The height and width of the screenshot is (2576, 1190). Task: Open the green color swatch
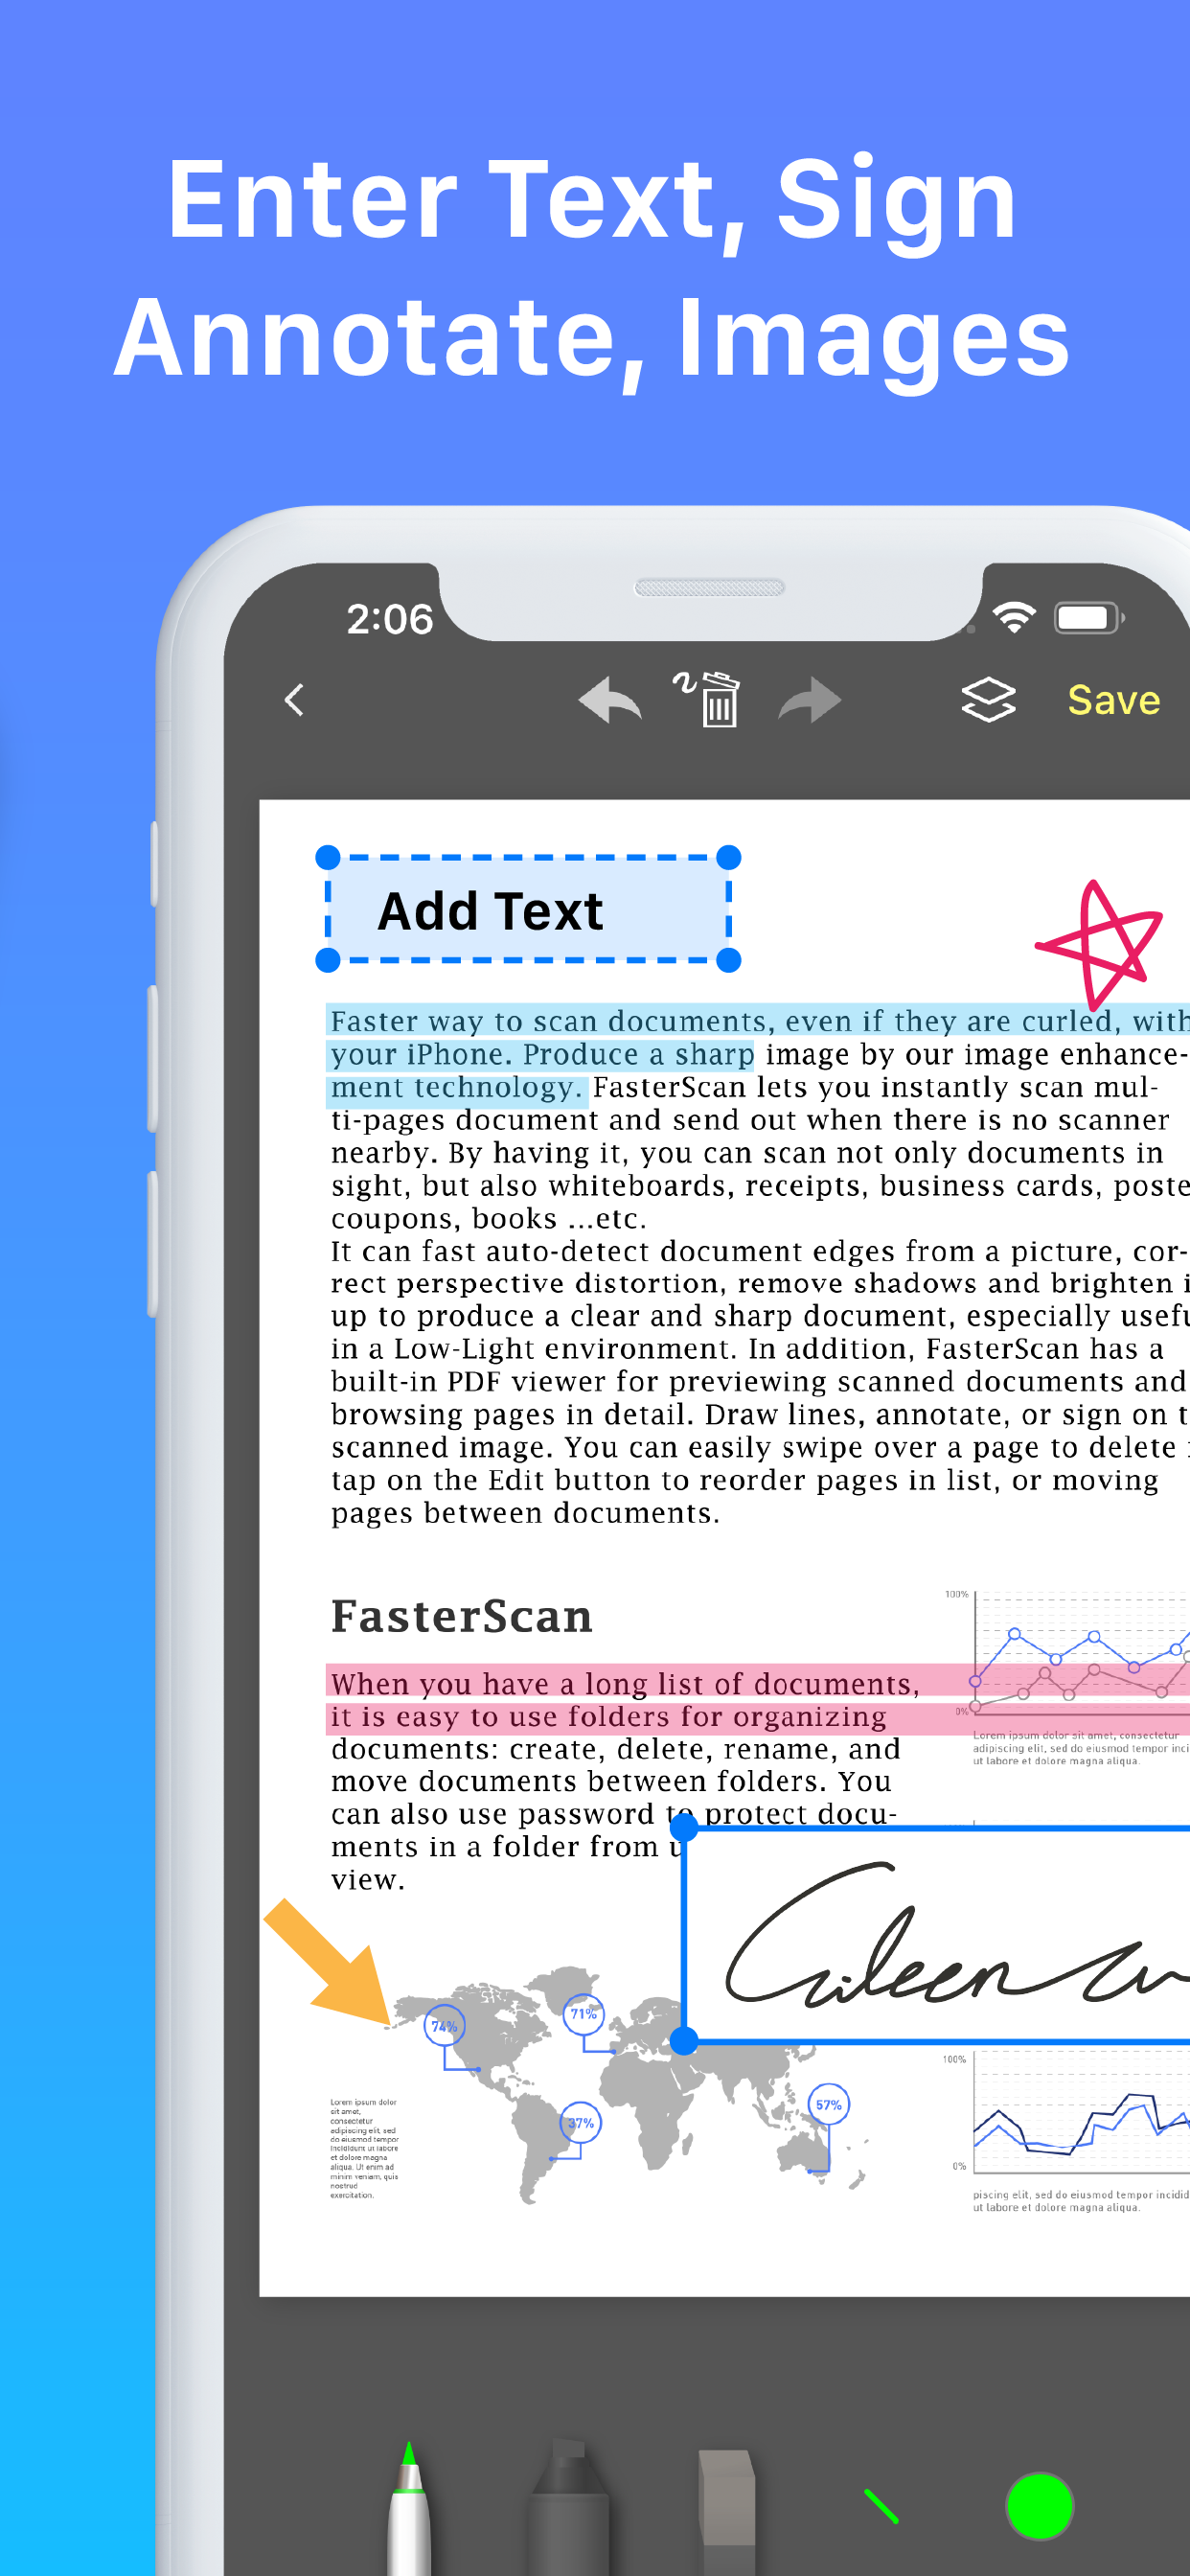[x=1039, y=2506]
